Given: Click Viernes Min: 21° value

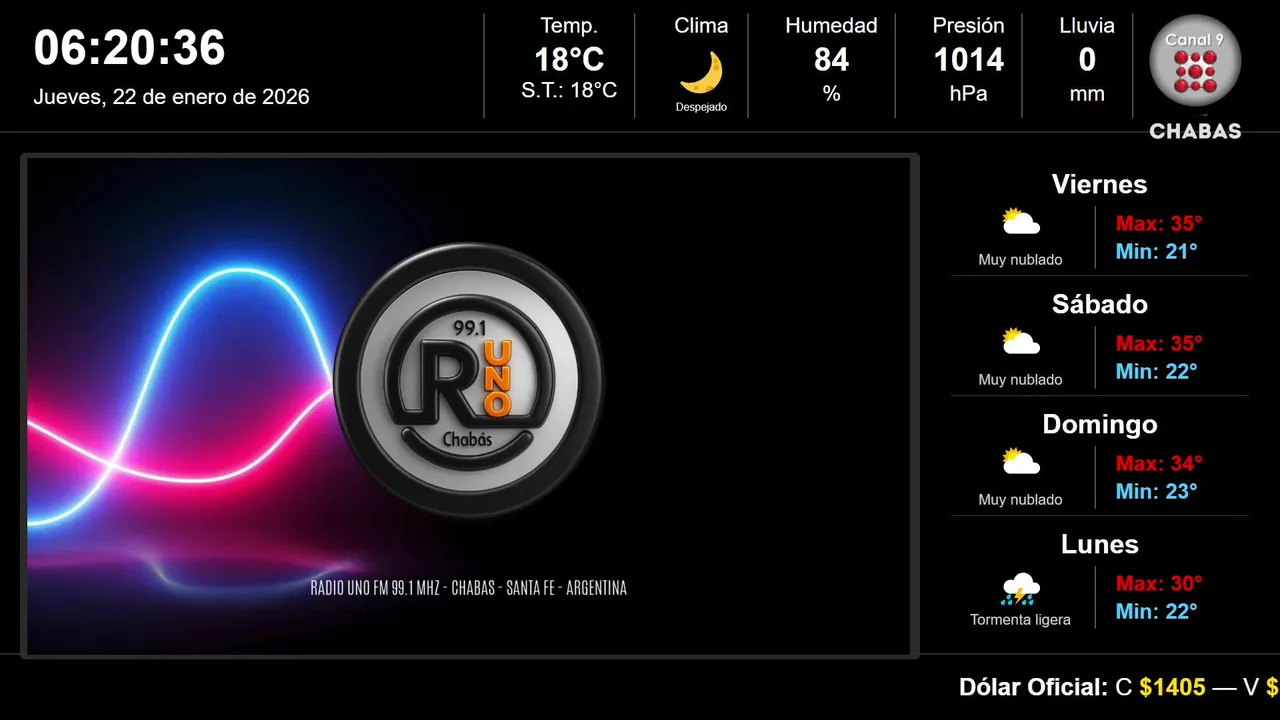Looking at the screenshot, I should point(1156,251).
